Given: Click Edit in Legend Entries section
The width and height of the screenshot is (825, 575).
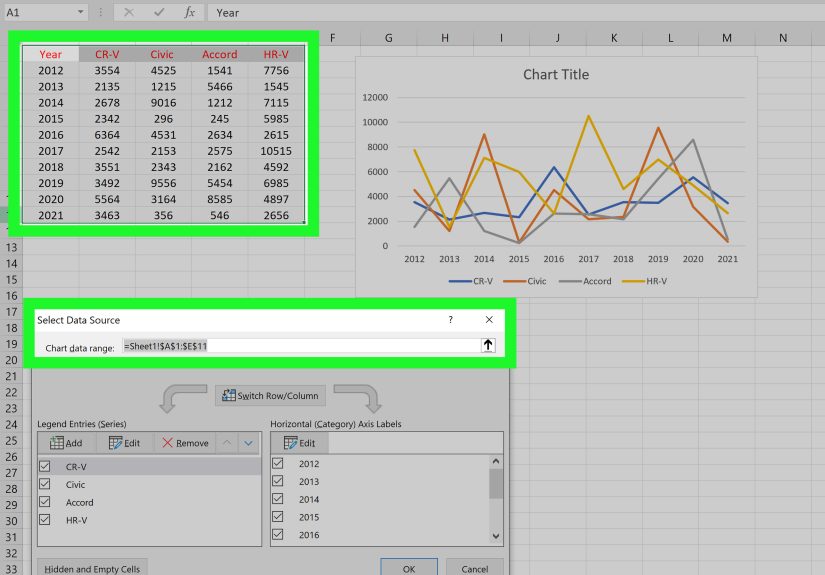Looking at the screenshot, I should click(124, 443).
